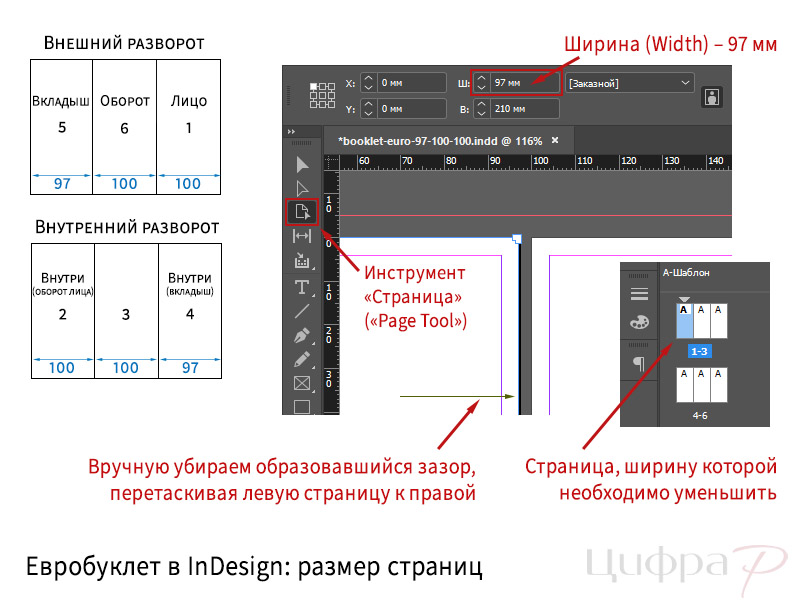Decrease the X value with down arrow
The width and height of the screenshot is (800, 600).
pos(368,87)
